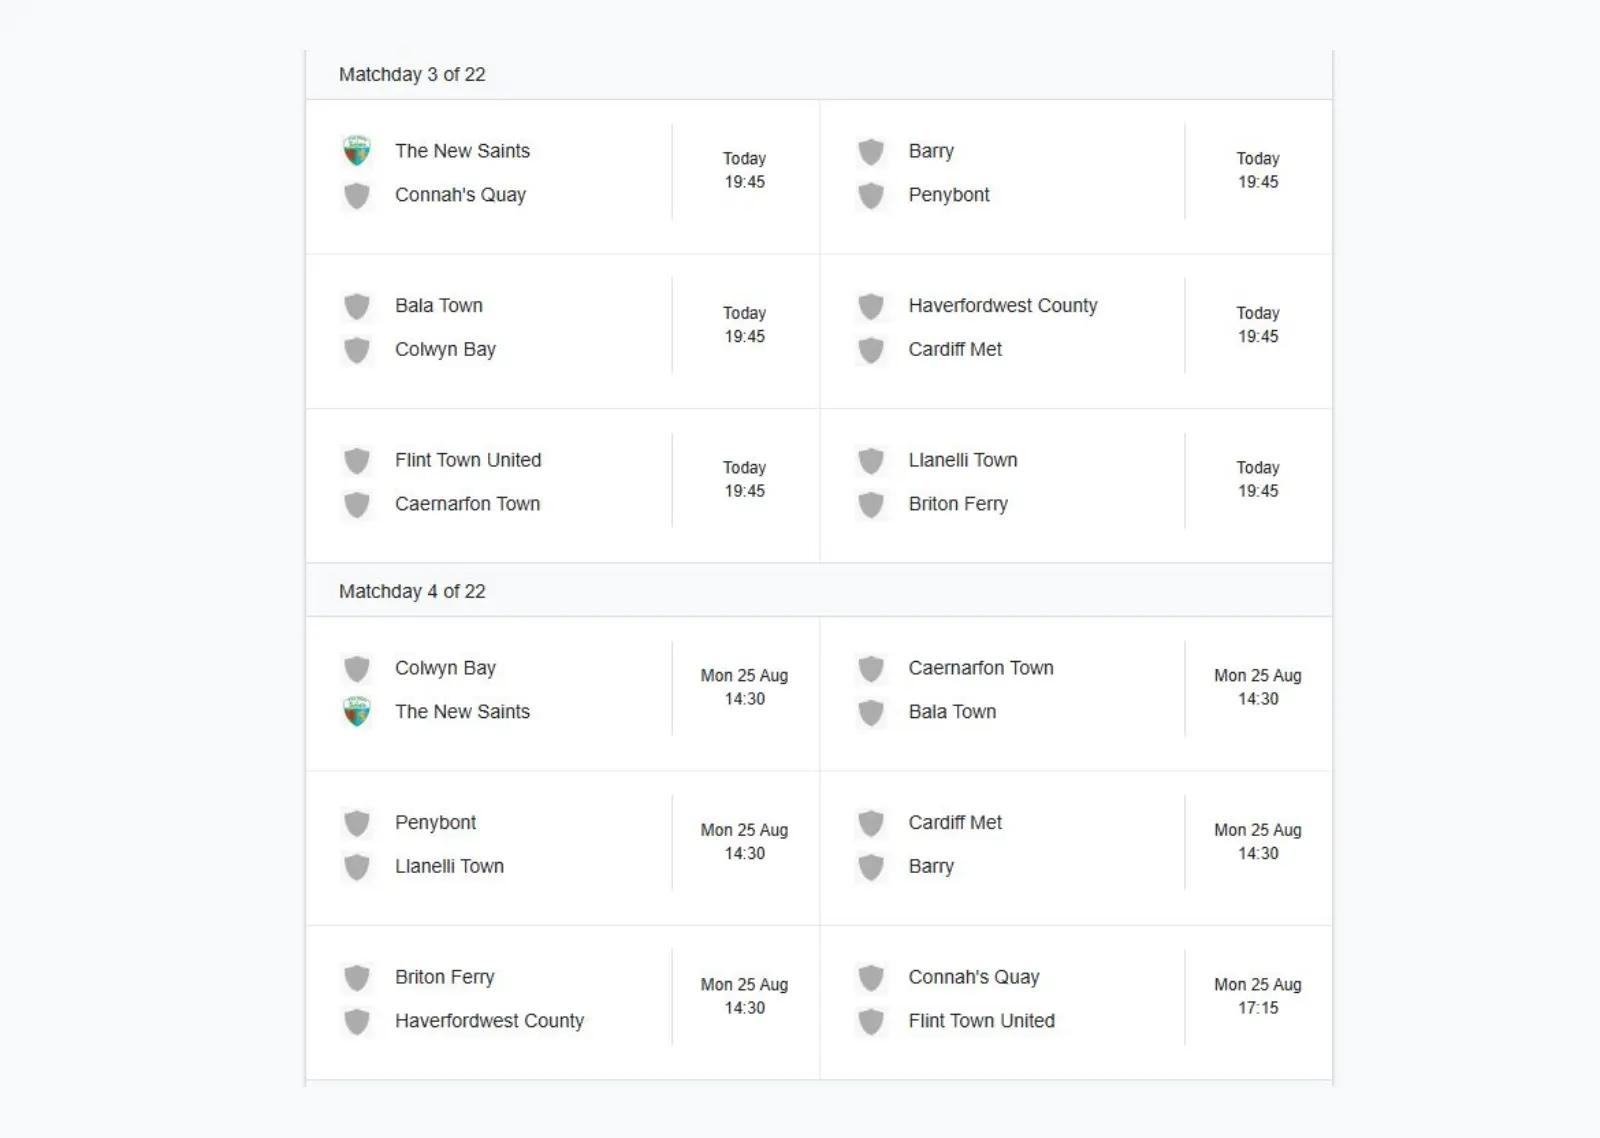Click Connah's Quay shield icon in Matchday 3
The image size is (1600, 1138).
(x=357, y=195)
